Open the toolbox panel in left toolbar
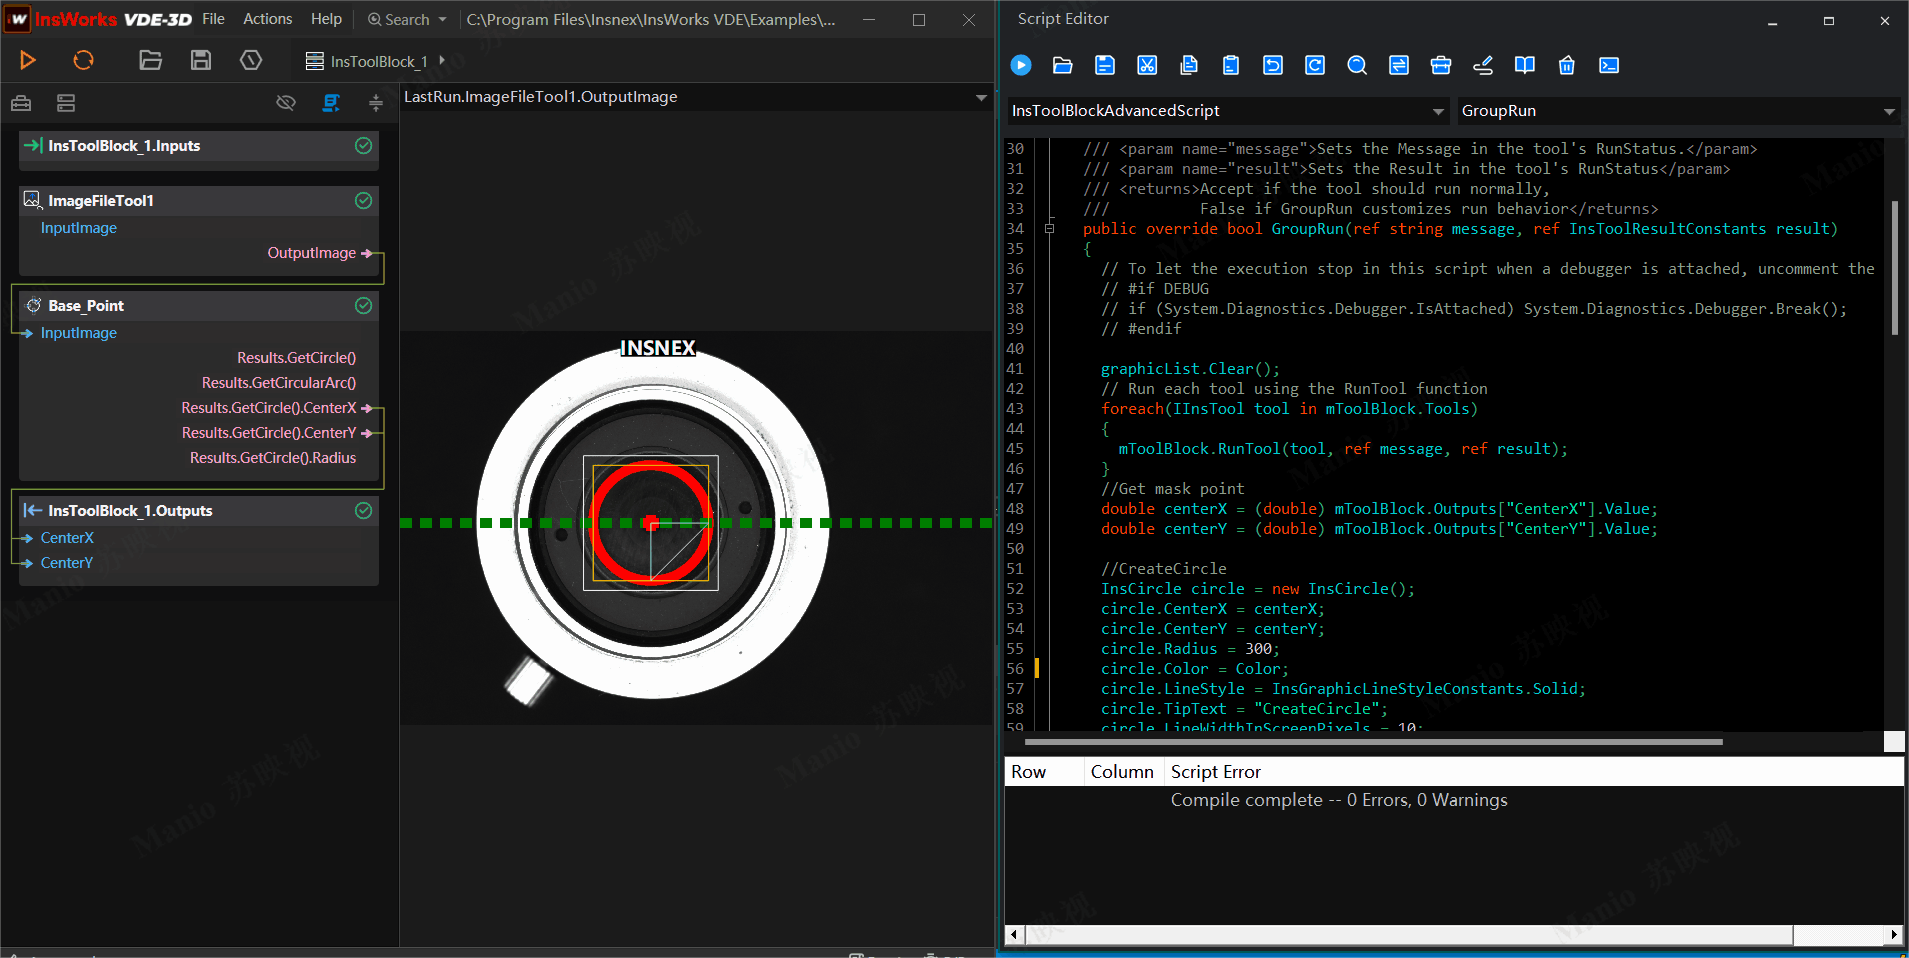This screenshot has height=958, width=1909. (21, 103)
